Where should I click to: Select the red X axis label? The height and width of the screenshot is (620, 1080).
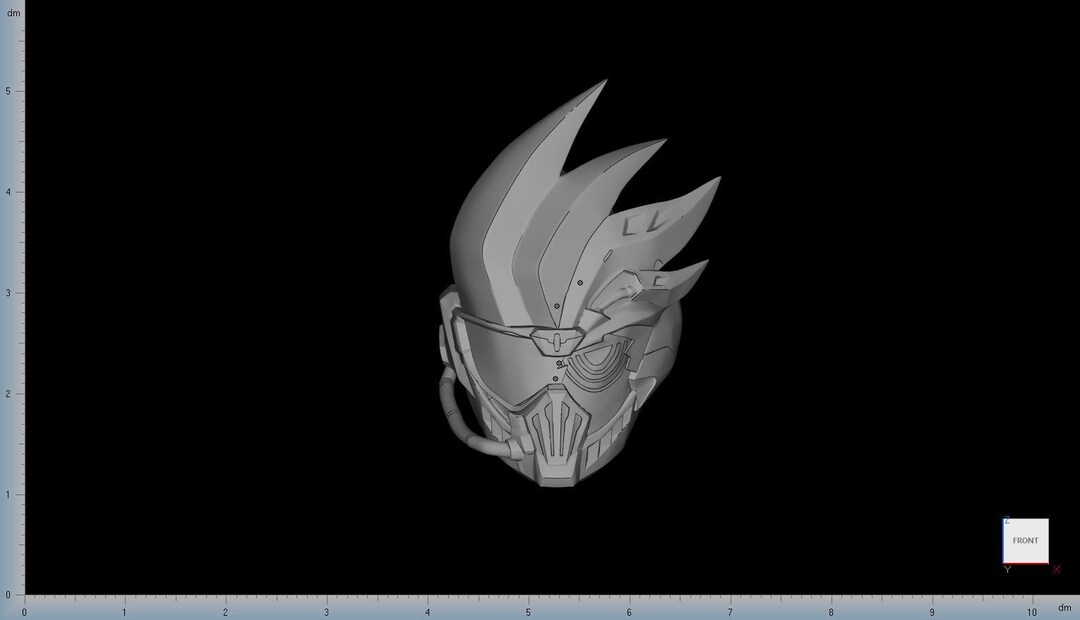(1056, 568)
